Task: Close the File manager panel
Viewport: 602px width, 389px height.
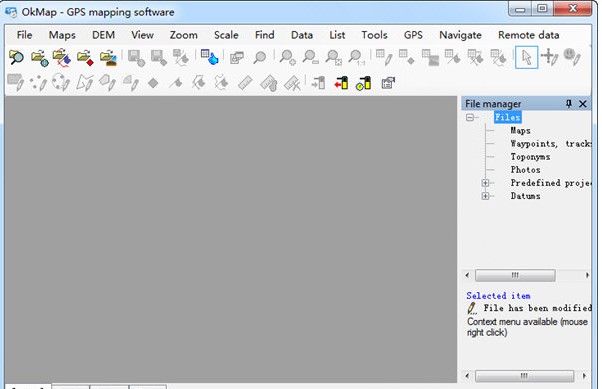Action: pos(582,104)
